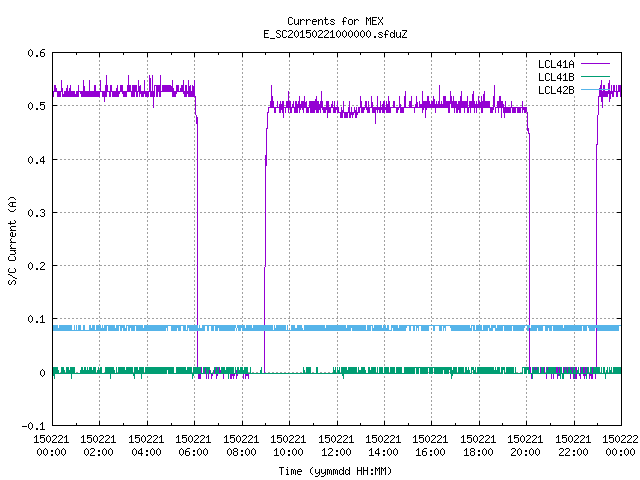Click the chart title 'Currents for MEX'
Image resolution: width=640 pixels, height=480 pixels.
click(335, 21)
